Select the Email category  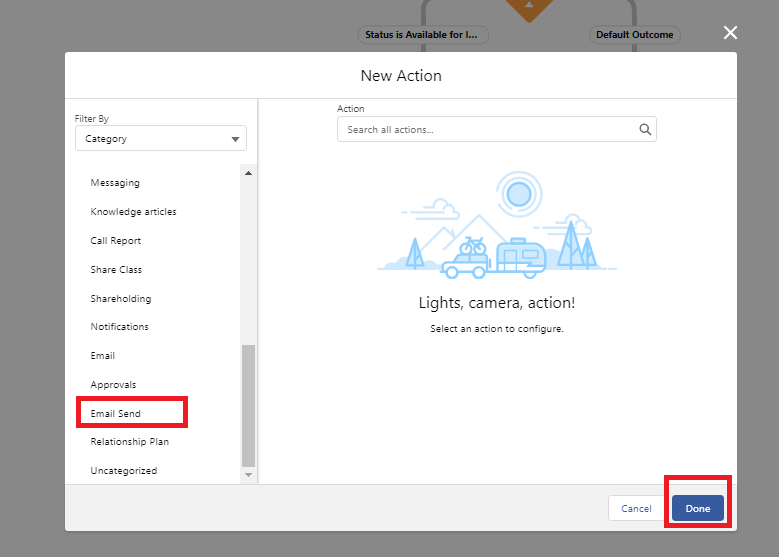[x=103, y=356]
